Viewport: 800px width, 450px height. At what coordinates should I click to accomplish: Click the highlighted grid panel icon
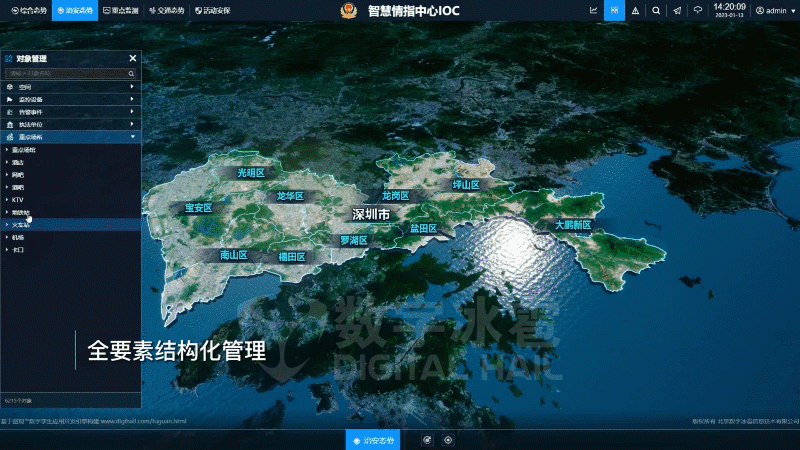tap(614, 10)
